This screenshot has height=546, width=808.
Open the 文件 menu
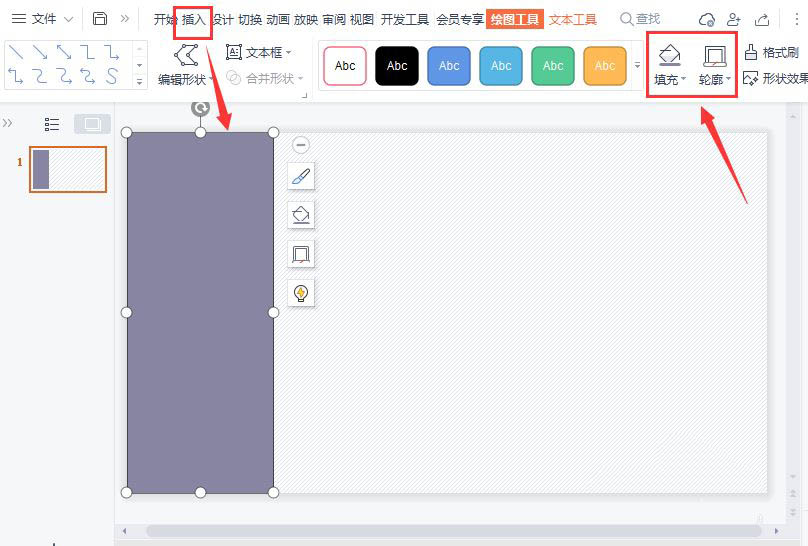pos(42,19)
